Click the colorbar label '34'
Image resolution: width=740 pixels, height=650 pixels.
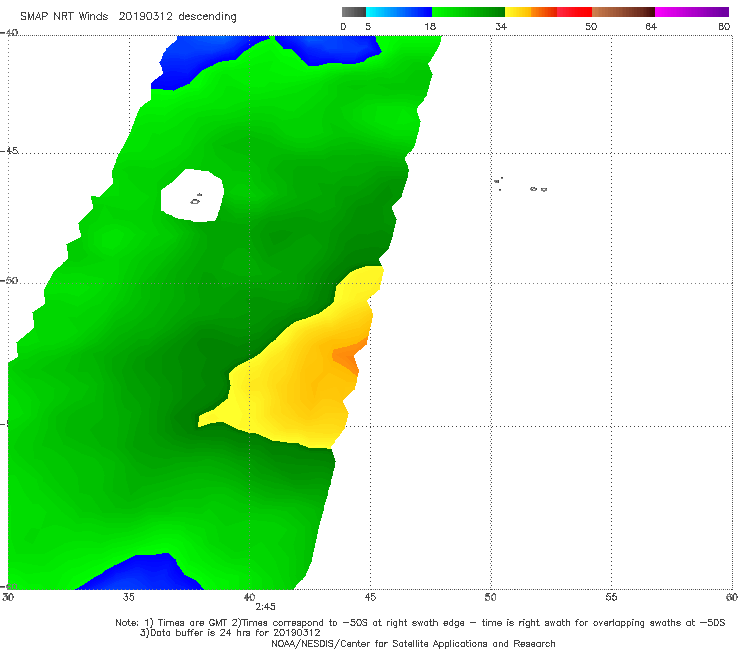(501, 27)
